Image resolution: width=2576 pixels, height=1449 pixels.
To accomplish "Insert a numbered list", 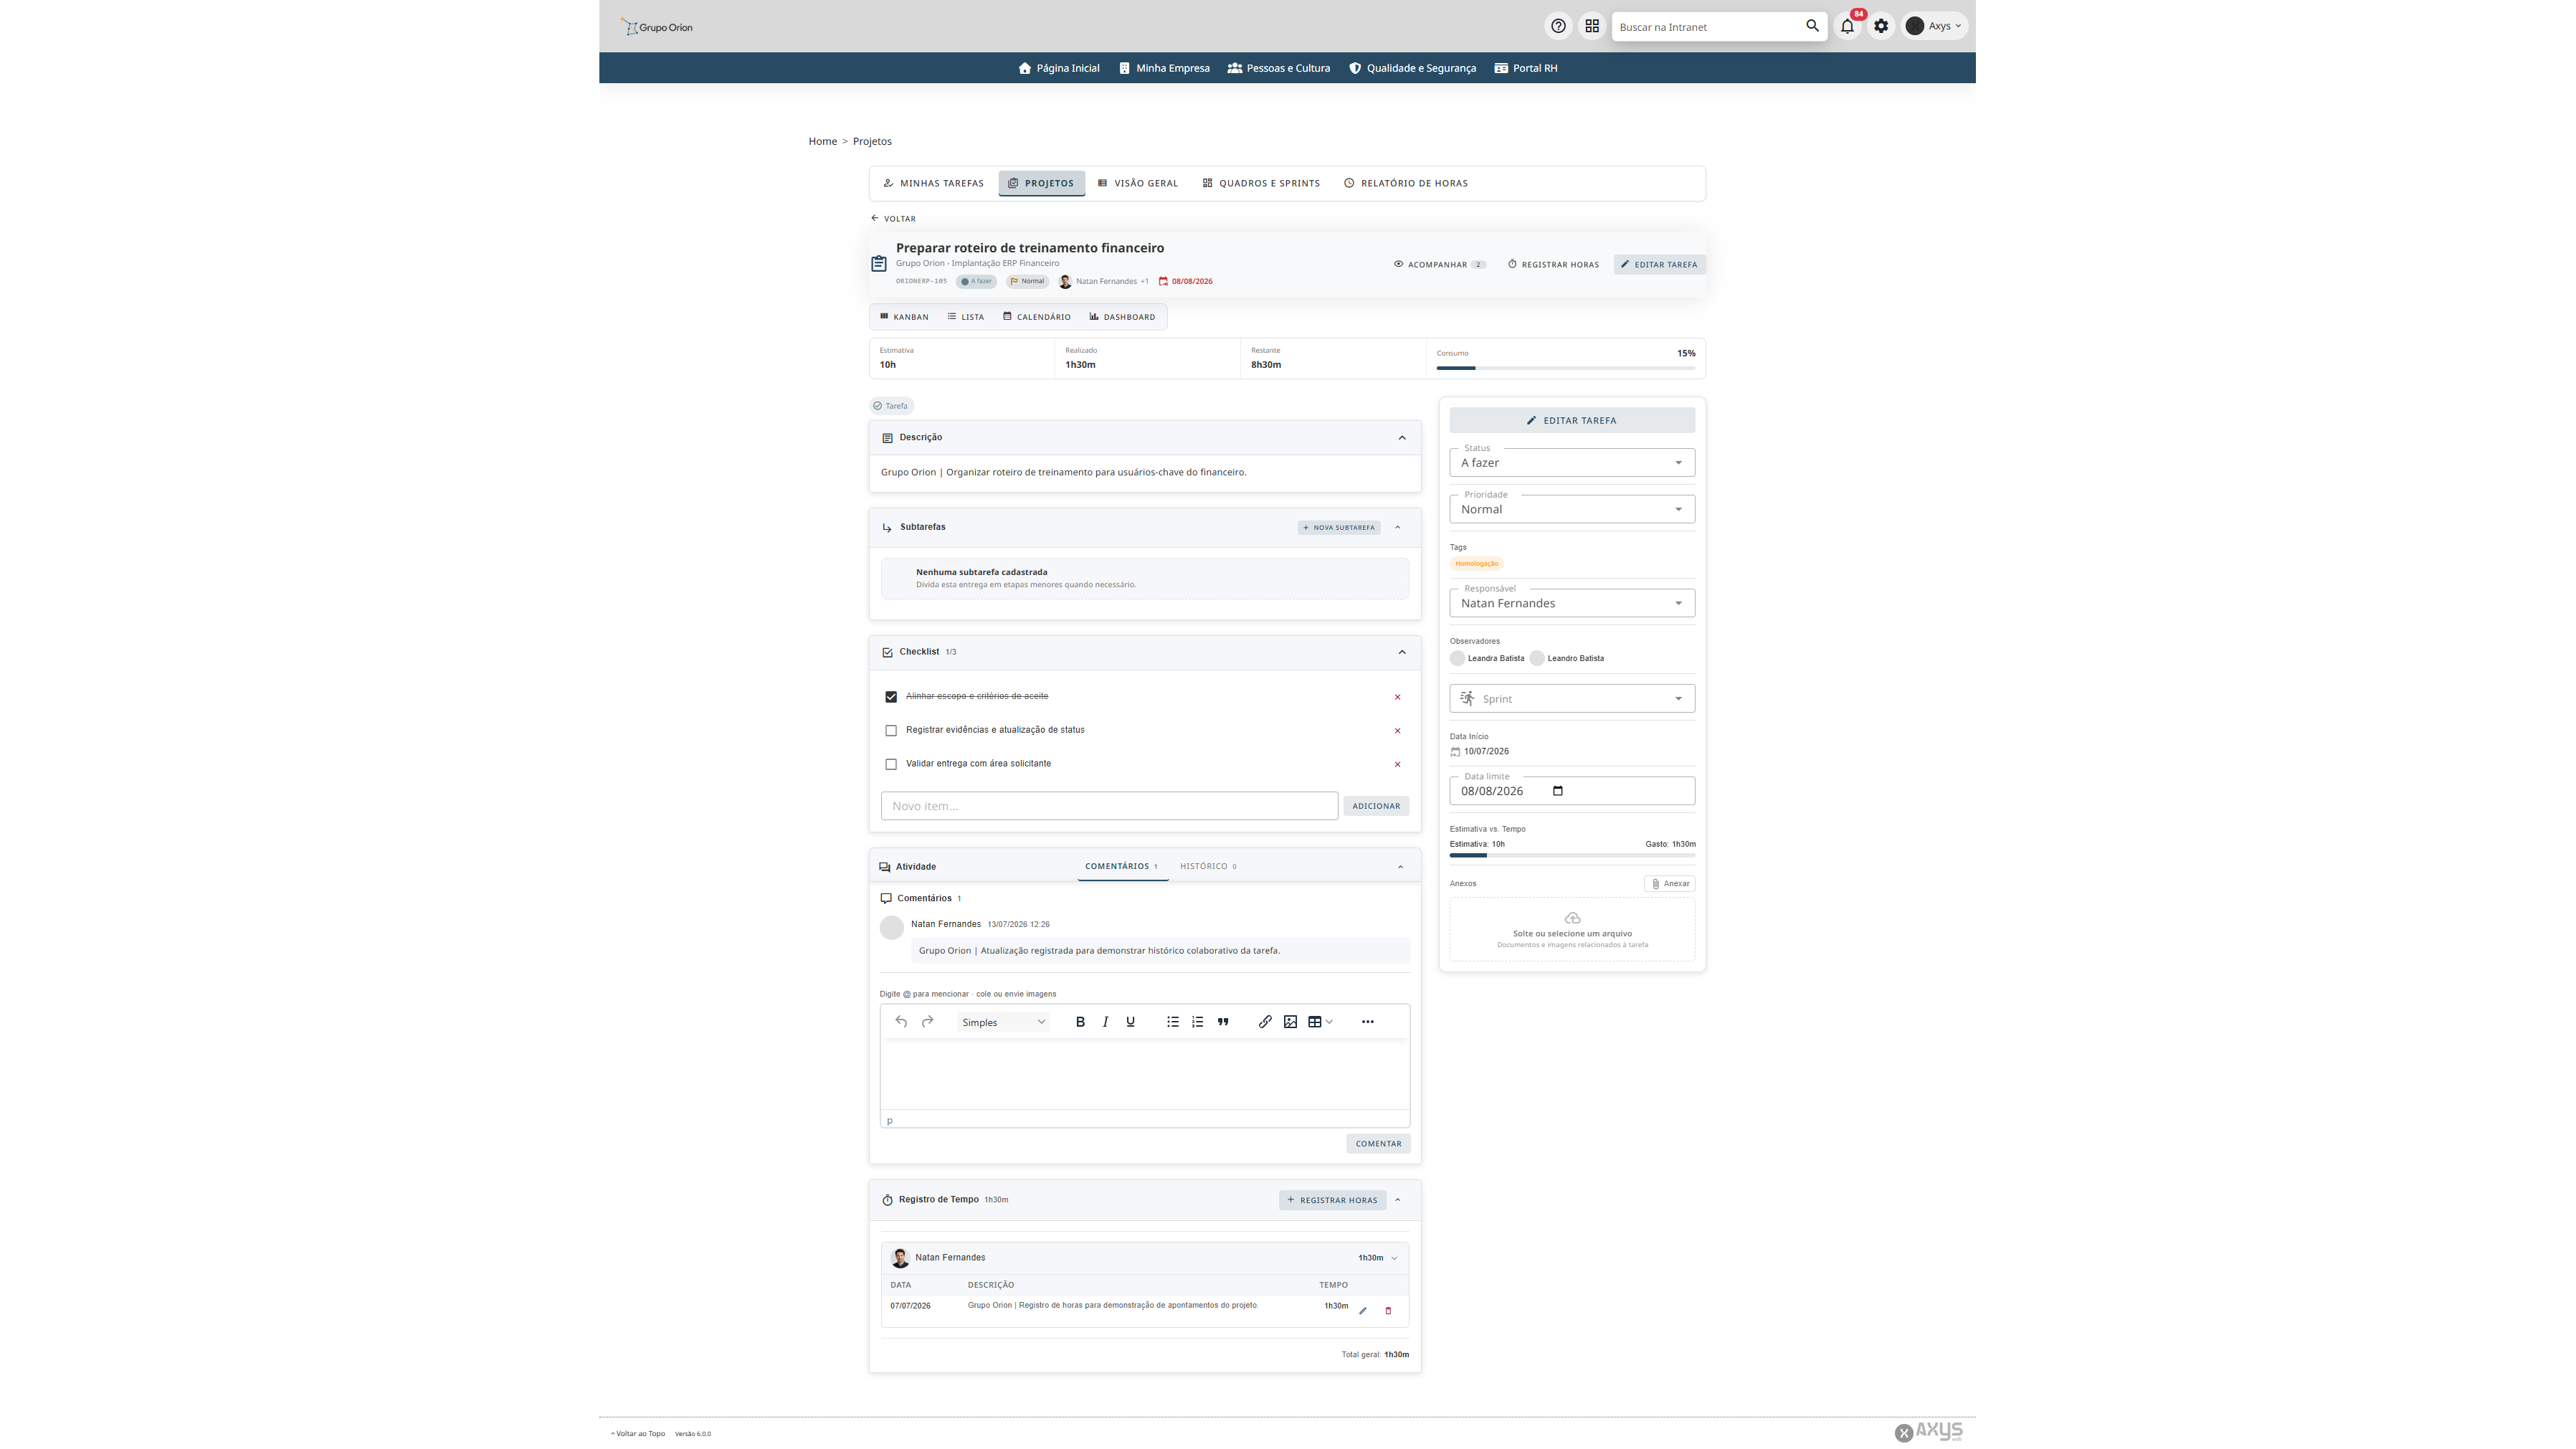I will pyautogui.click(x=1197, y=1021).
